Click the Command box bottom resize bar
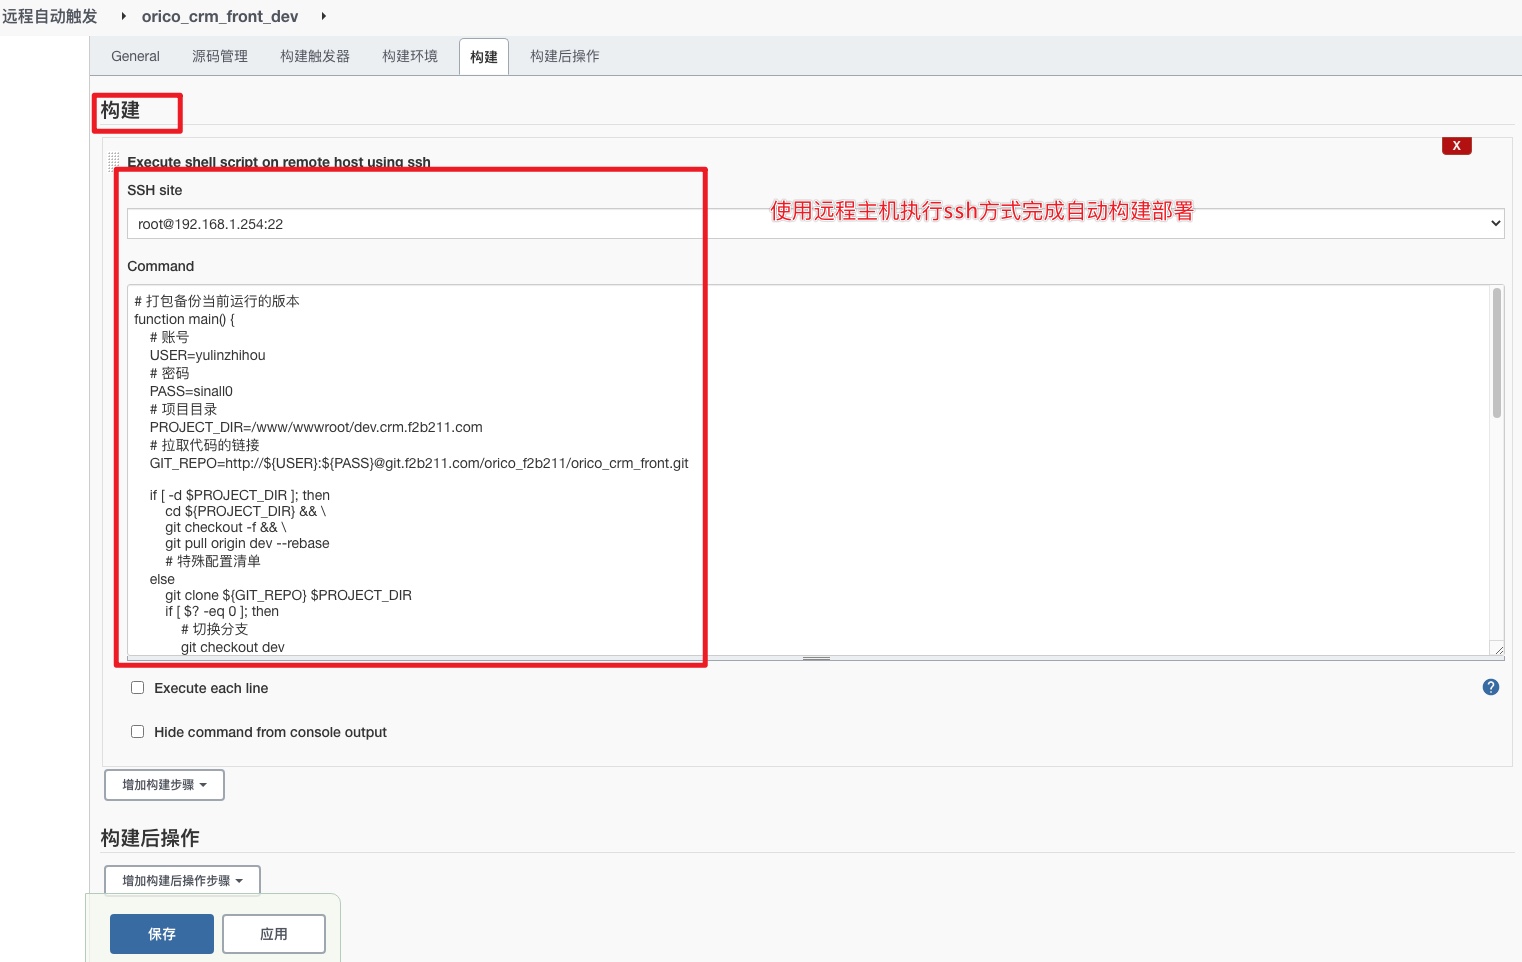 coord(816,659)
